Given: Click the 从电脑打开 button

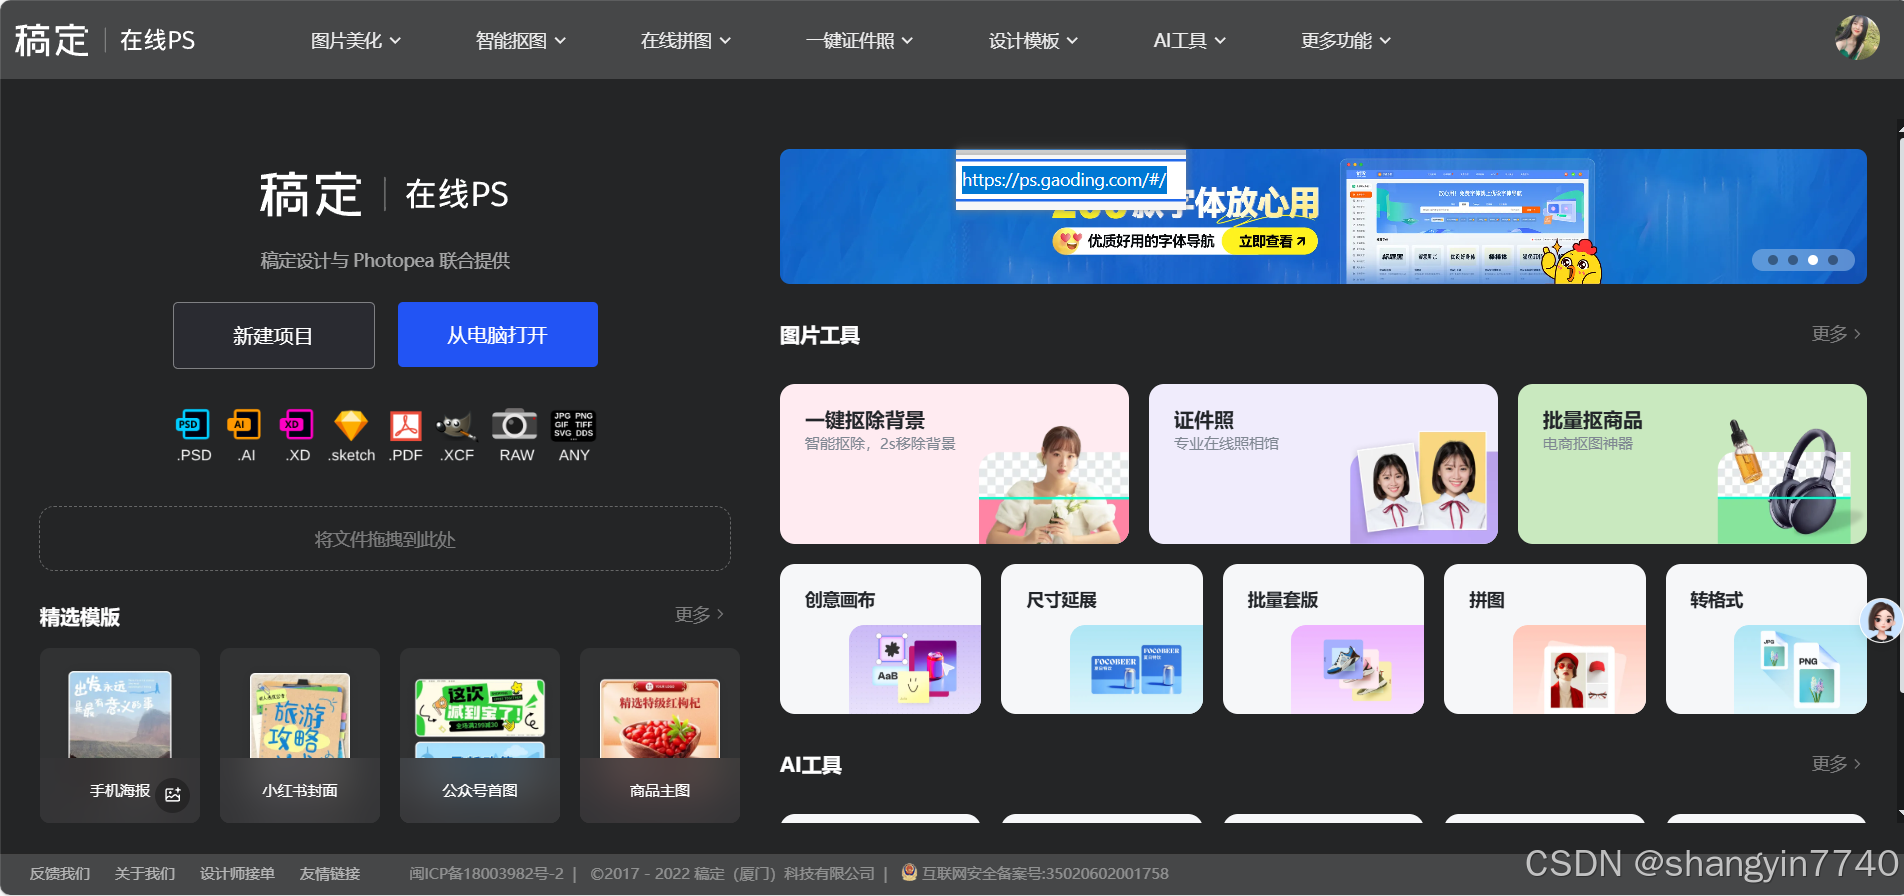Looking at the screenshot, I should pyautogui.click(x=498, y=335).
